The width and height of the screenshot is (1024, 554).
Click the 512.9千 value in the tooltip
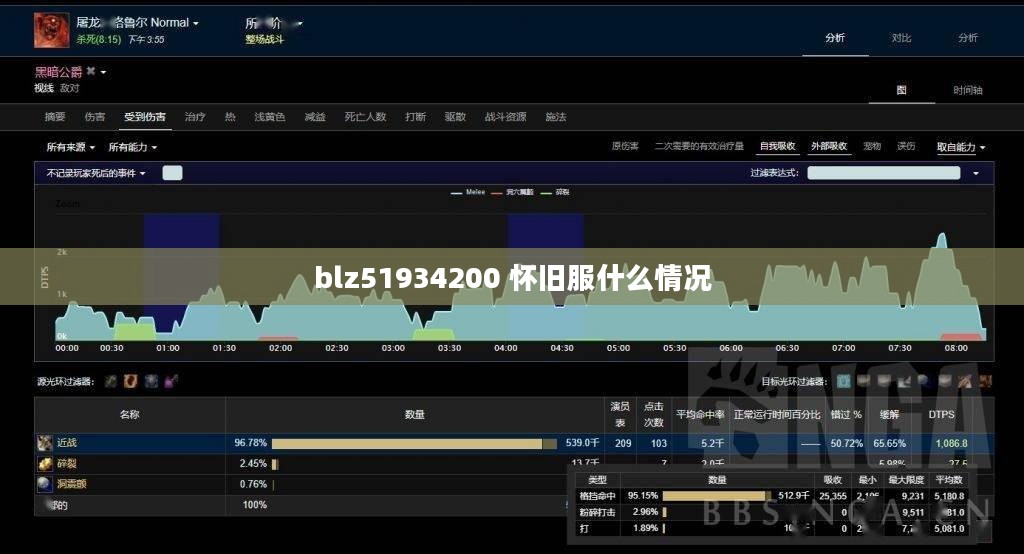(793, 496)
